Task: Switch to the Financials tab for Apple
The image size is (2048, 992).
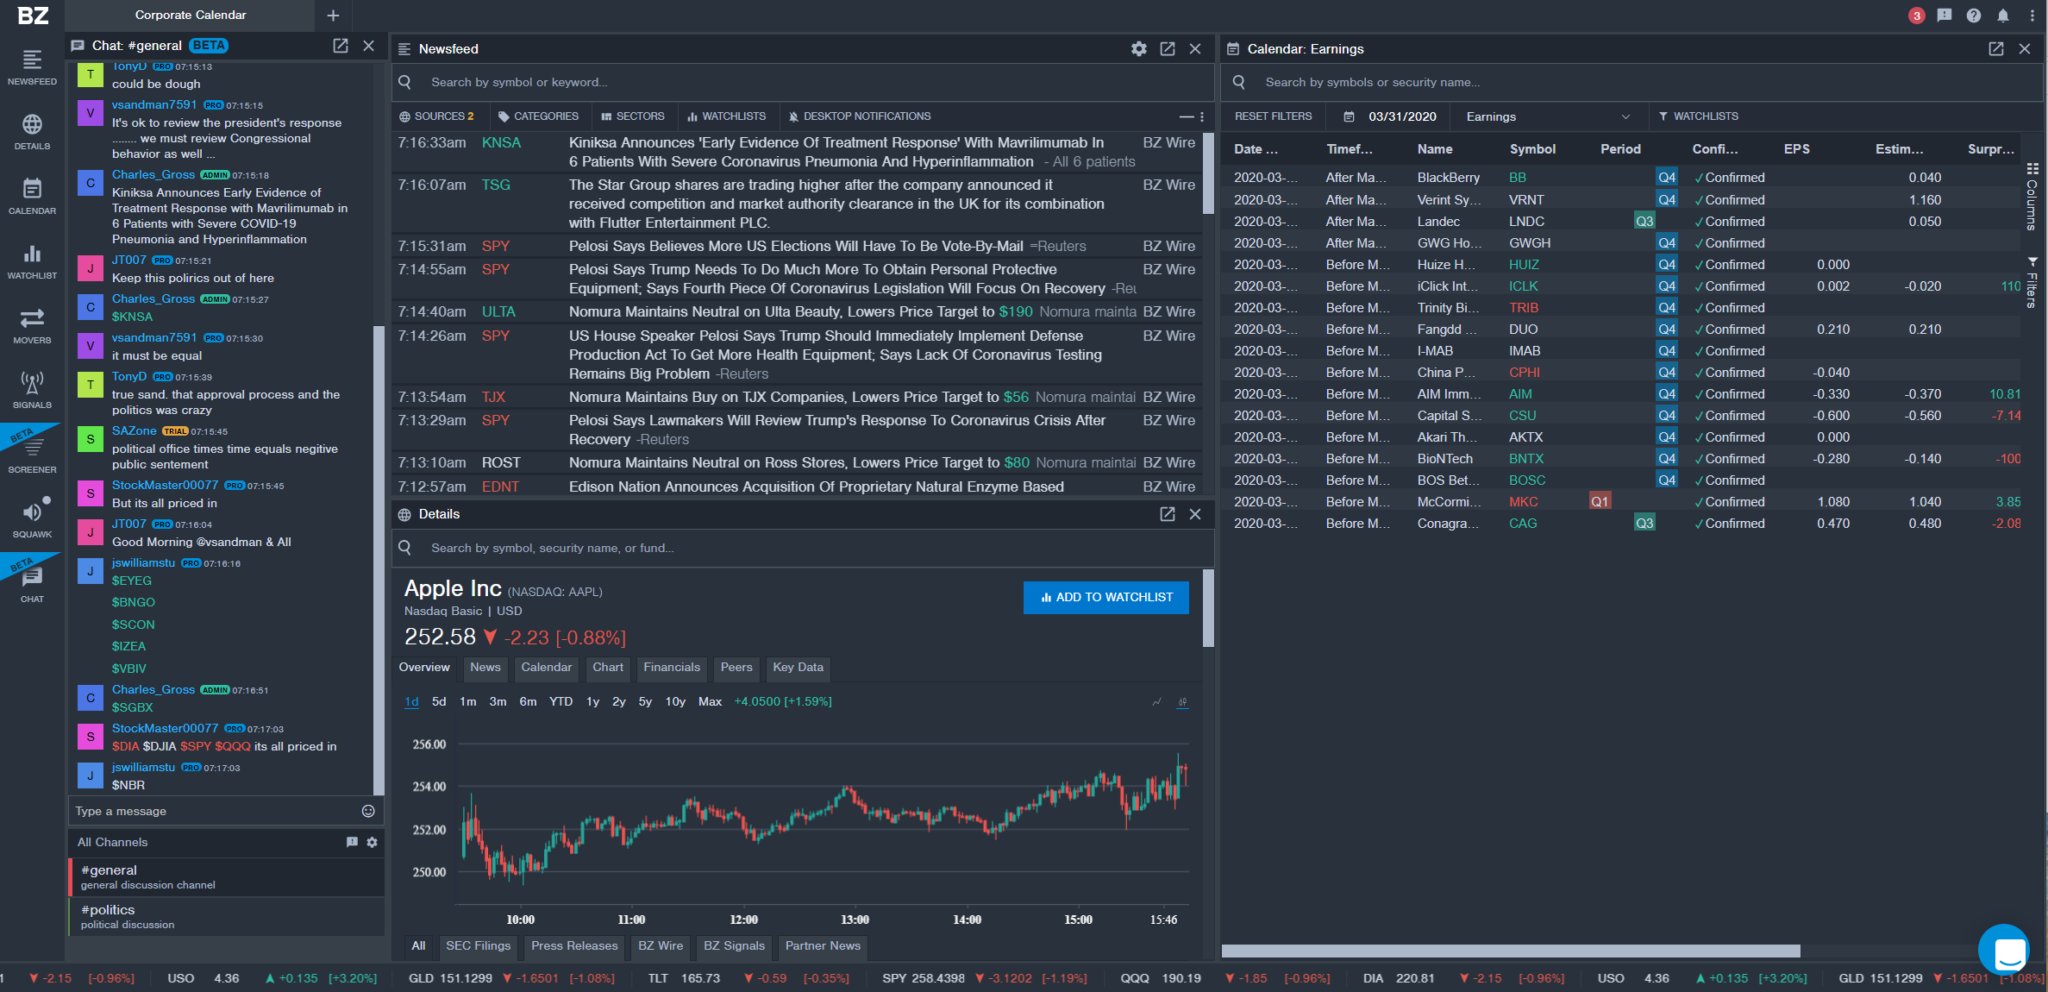Action: [671, 668]
